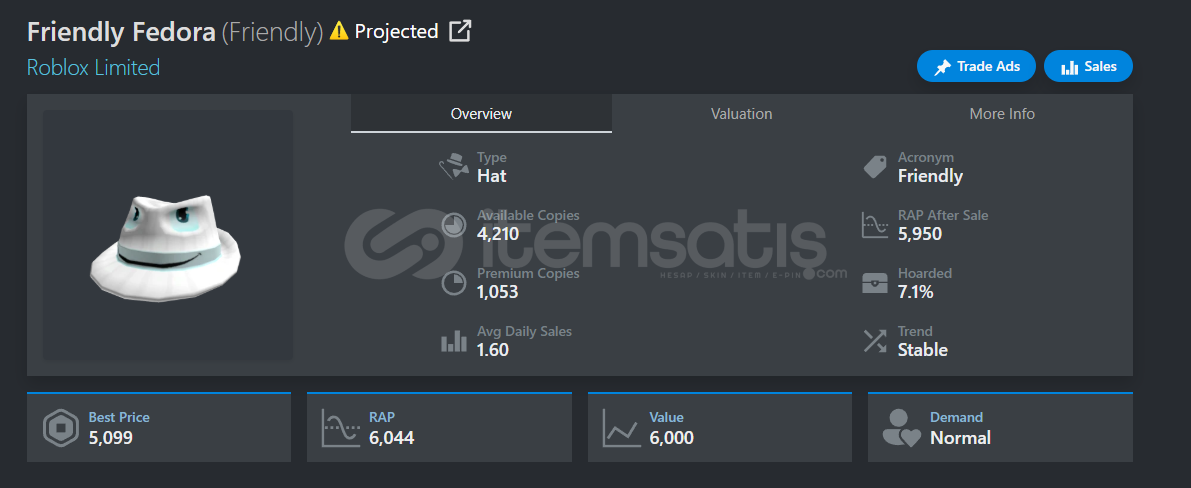Open the Trade Ads button
This screenshot has width=1191, height=488.
[x=976, y=67]
